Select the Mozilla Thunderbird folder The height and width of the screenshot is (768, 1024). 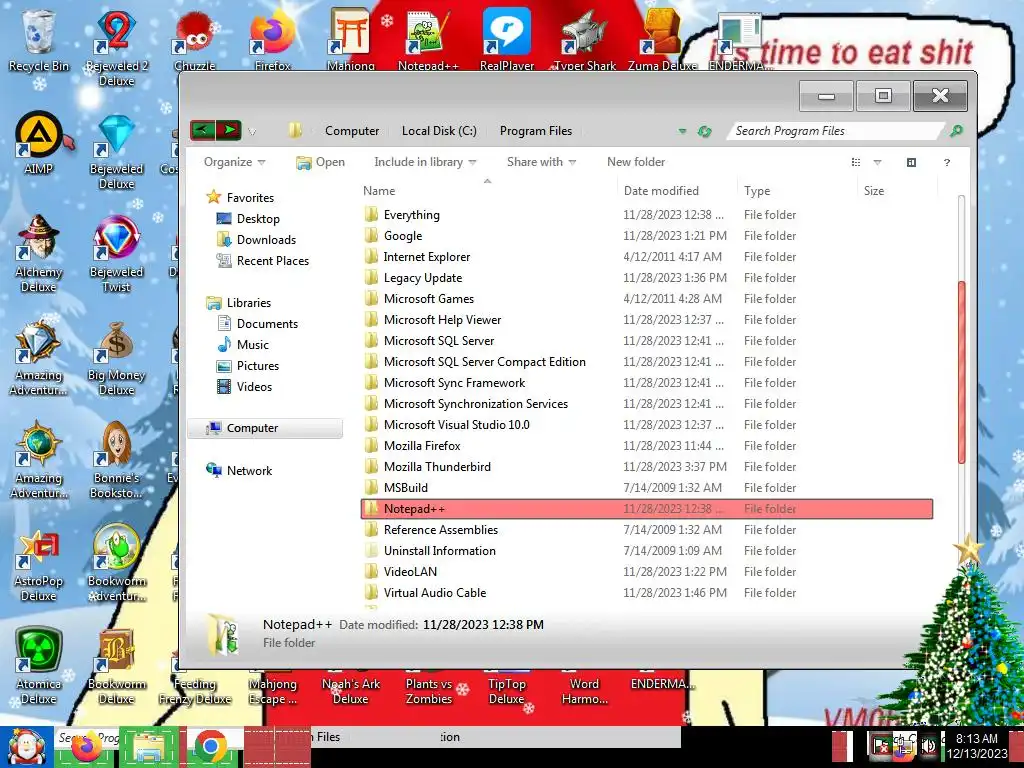pos(647,467)
